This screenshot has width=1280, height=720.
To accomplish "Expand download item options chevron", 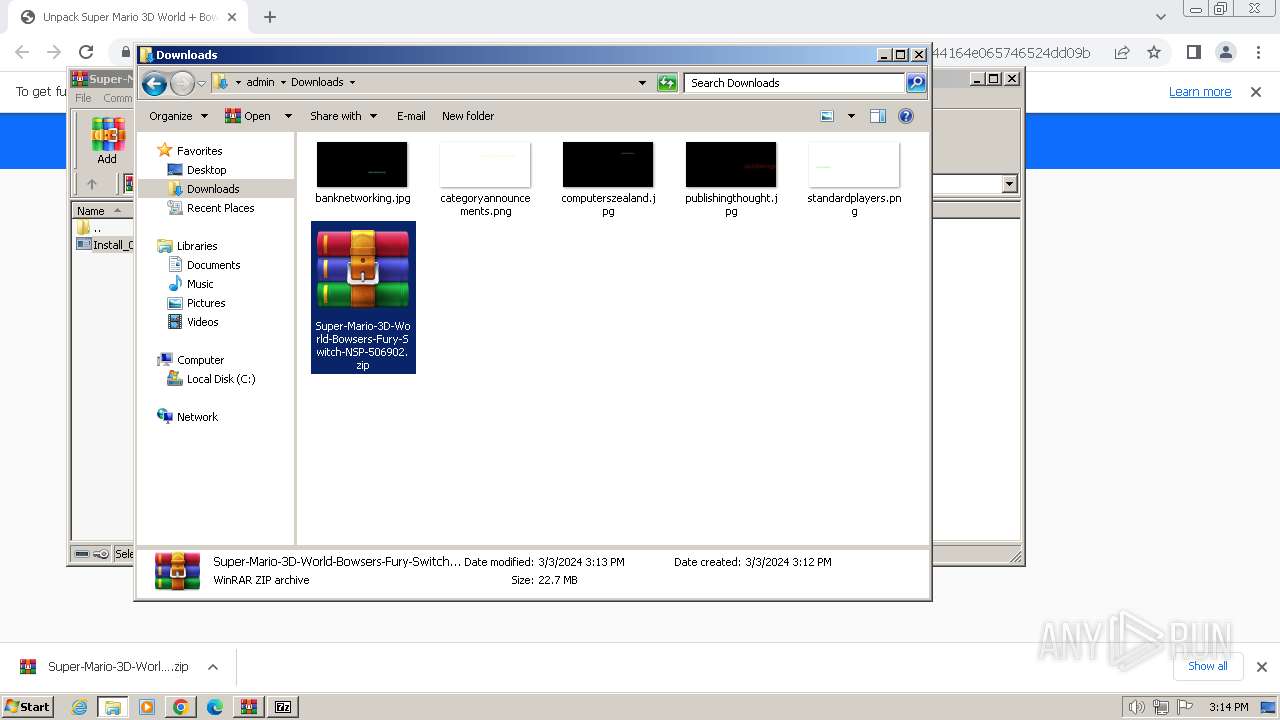I will click(x=213, y=667).
